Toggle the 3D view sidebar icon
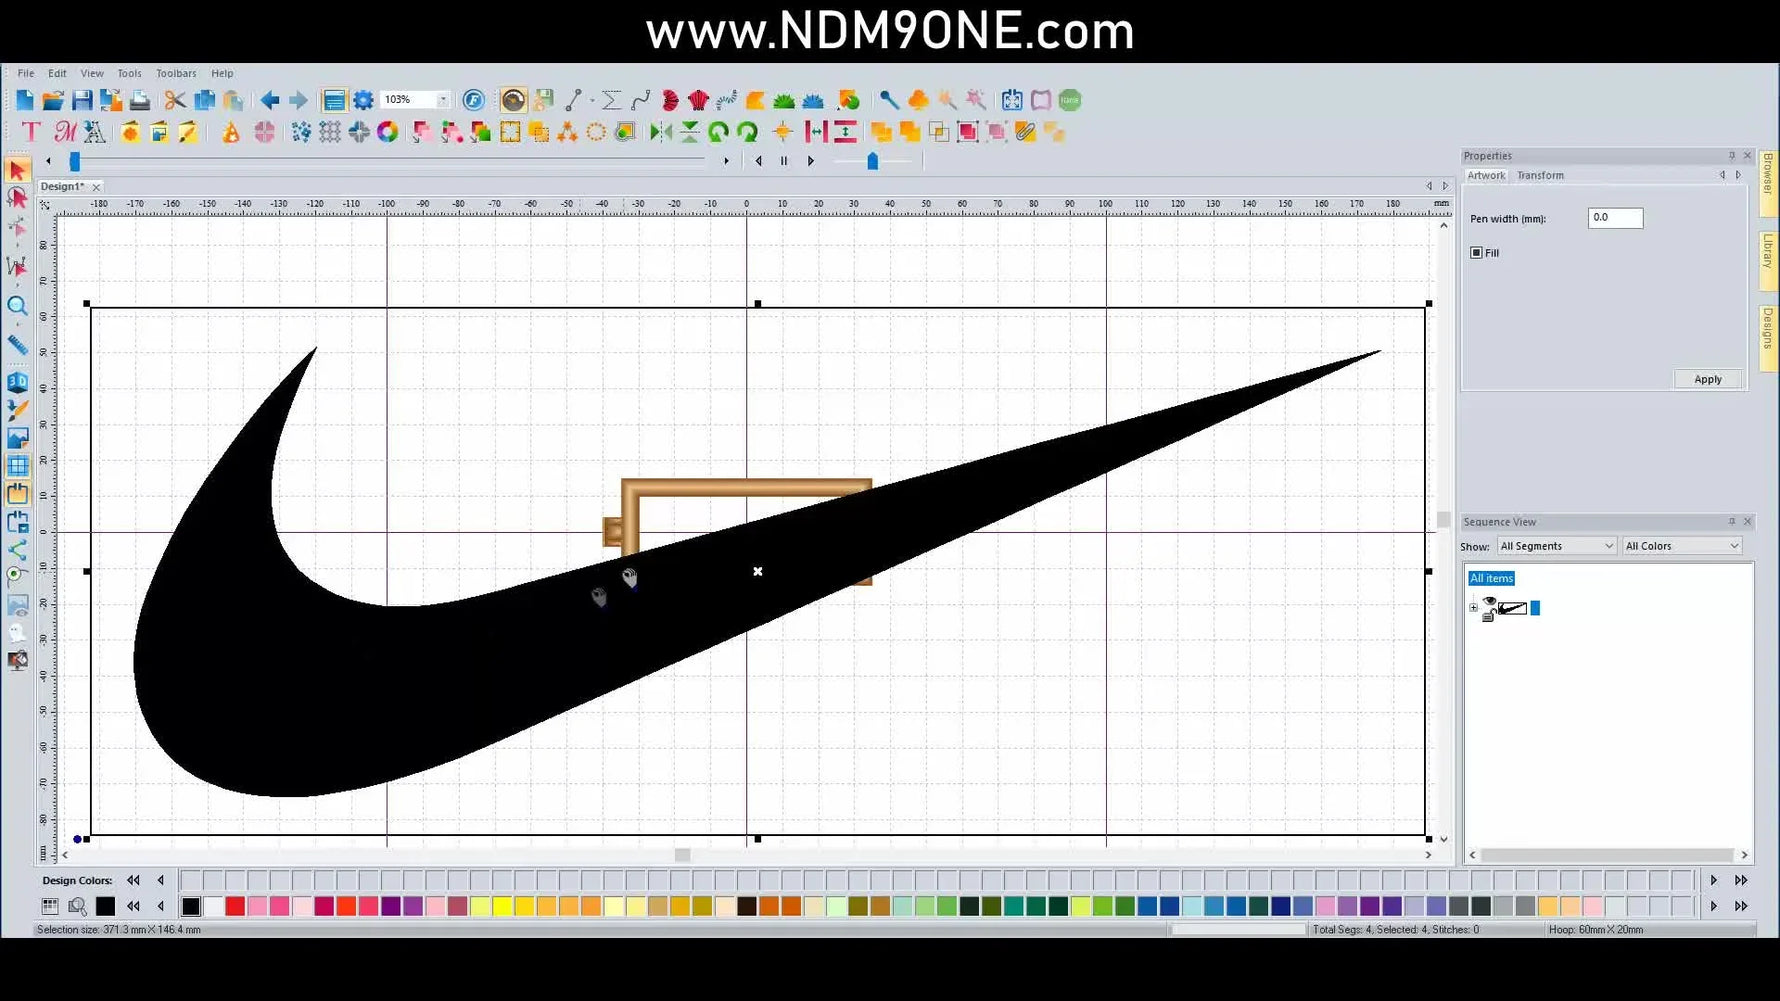 tap(17, 382)
